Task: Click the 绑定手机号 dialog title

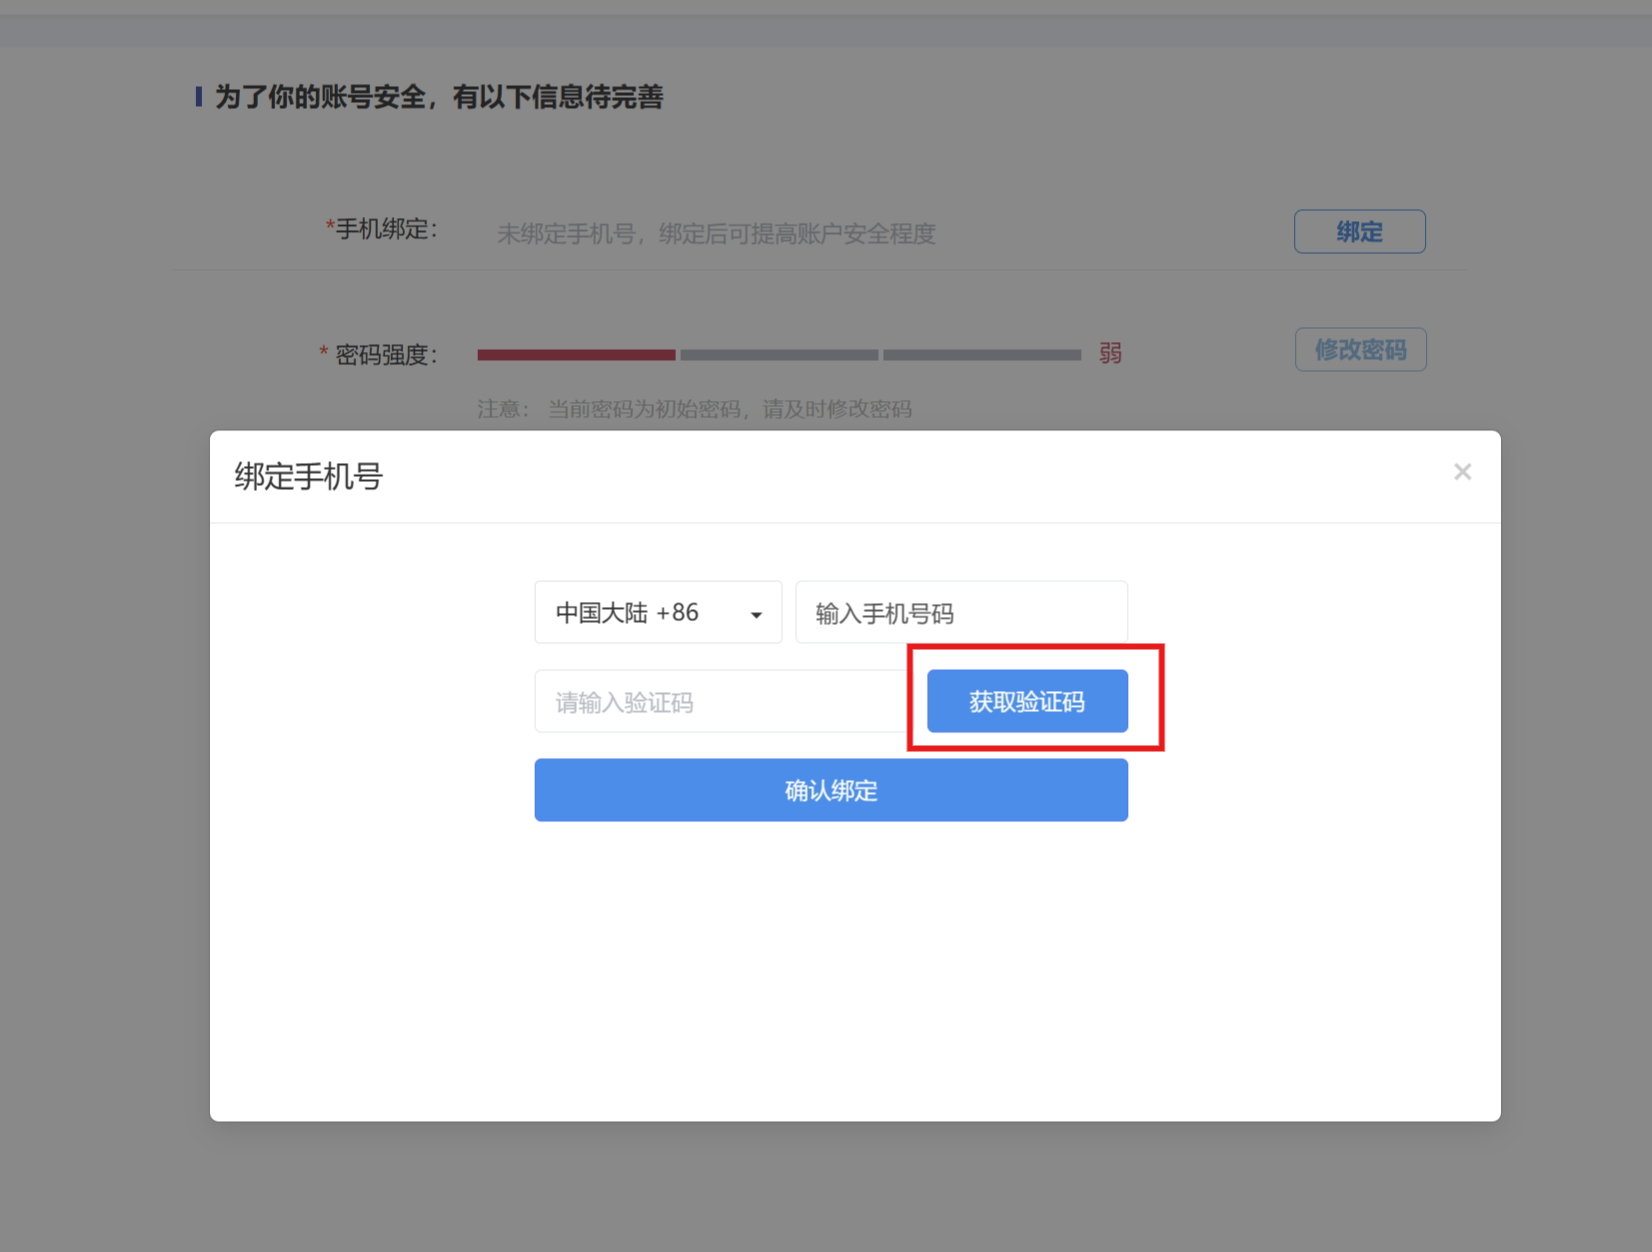Action: click(309, 476)
